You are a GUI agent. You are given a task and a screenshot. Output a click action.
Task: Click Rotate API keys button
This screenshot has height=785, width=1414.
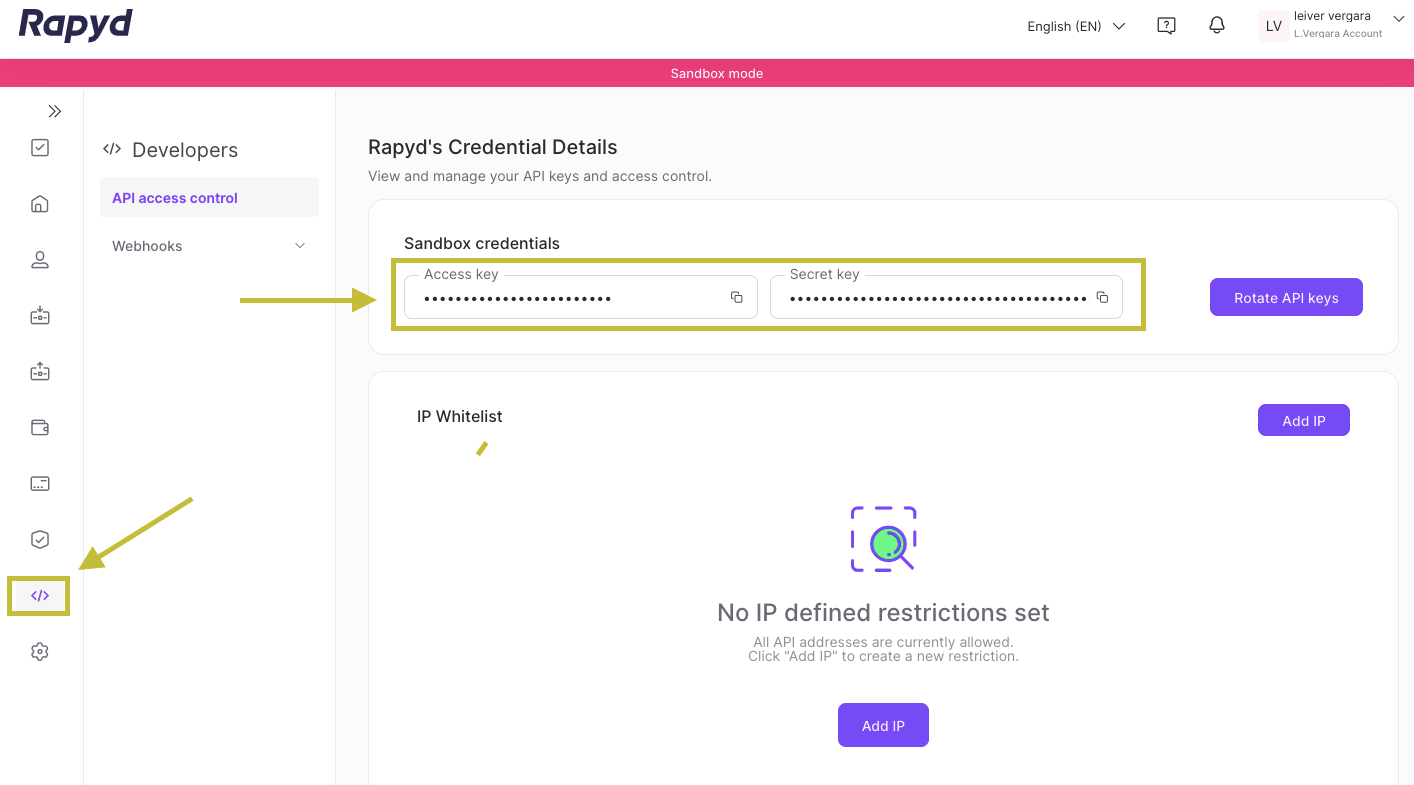1286,297
